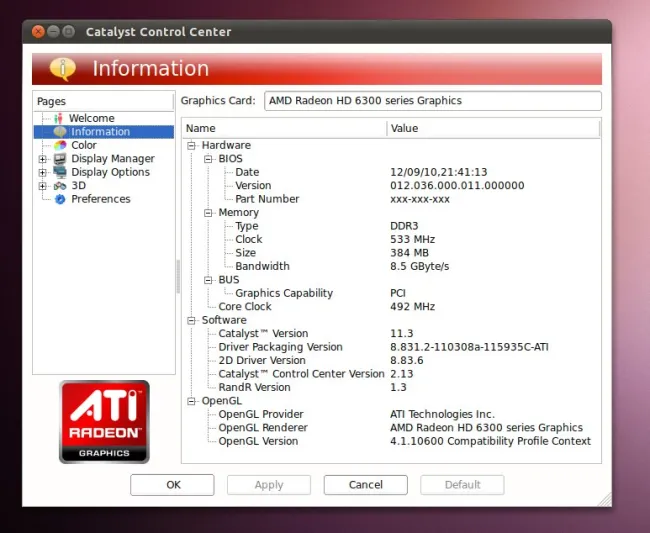This screenshot has width=650, height=533.
Task: Open the Display Options page
Action: point(110,172)
